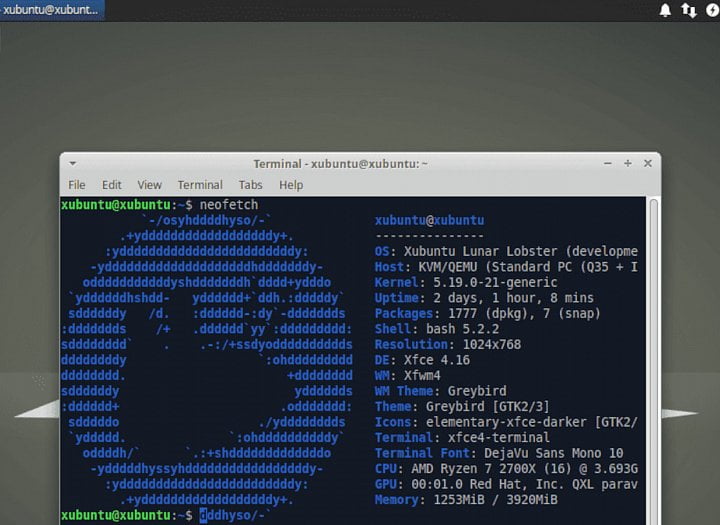Click the Uptime: 2 days line
Screen dimensions: 720x525
[484, 298]
